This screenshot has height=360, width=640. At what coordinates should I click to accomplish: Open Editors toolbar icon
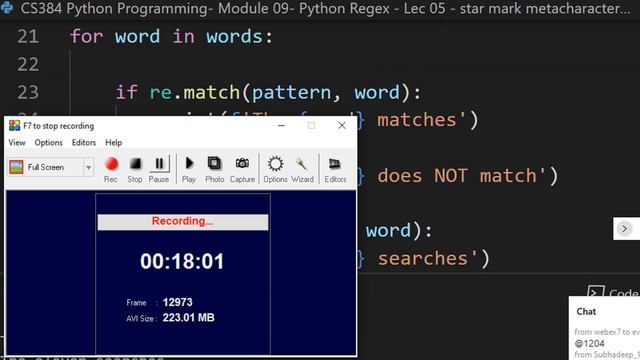[335, 169]
